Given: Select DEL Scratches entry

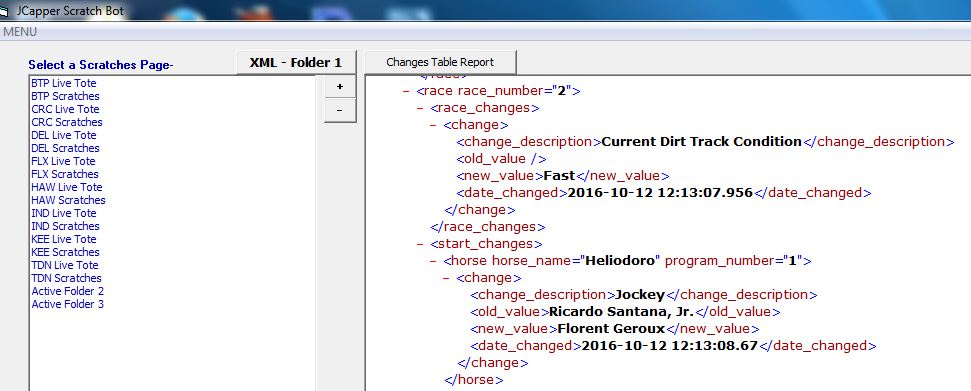Looking at the screenshot, I should click(x=65, y=148).
